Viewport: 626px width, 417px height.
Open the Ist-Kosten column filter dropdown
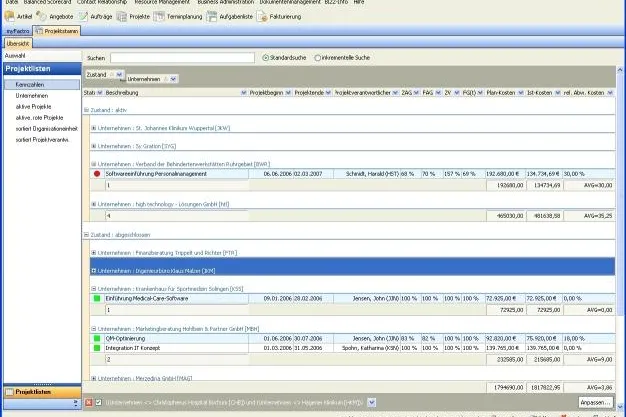pyautogui.click(x=558, y=93)
